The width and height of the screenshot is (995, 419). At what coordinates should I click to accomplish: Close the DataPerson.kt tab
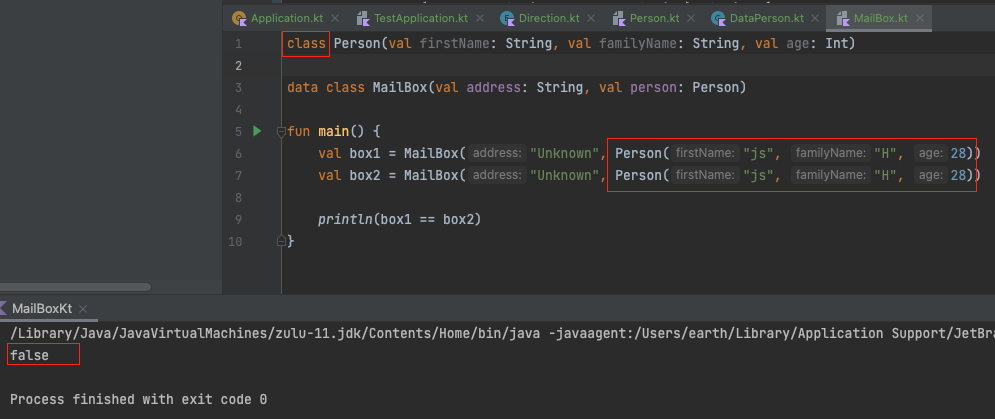815,18
